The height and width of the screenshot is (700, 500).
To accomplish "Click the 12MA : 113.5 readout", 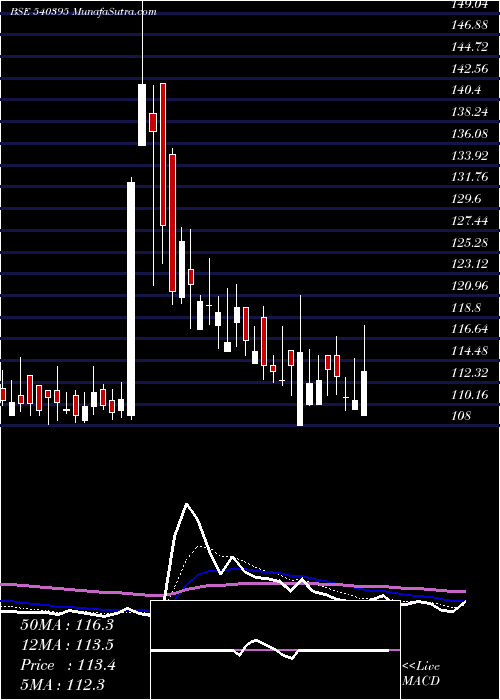I will pos(67,645).
